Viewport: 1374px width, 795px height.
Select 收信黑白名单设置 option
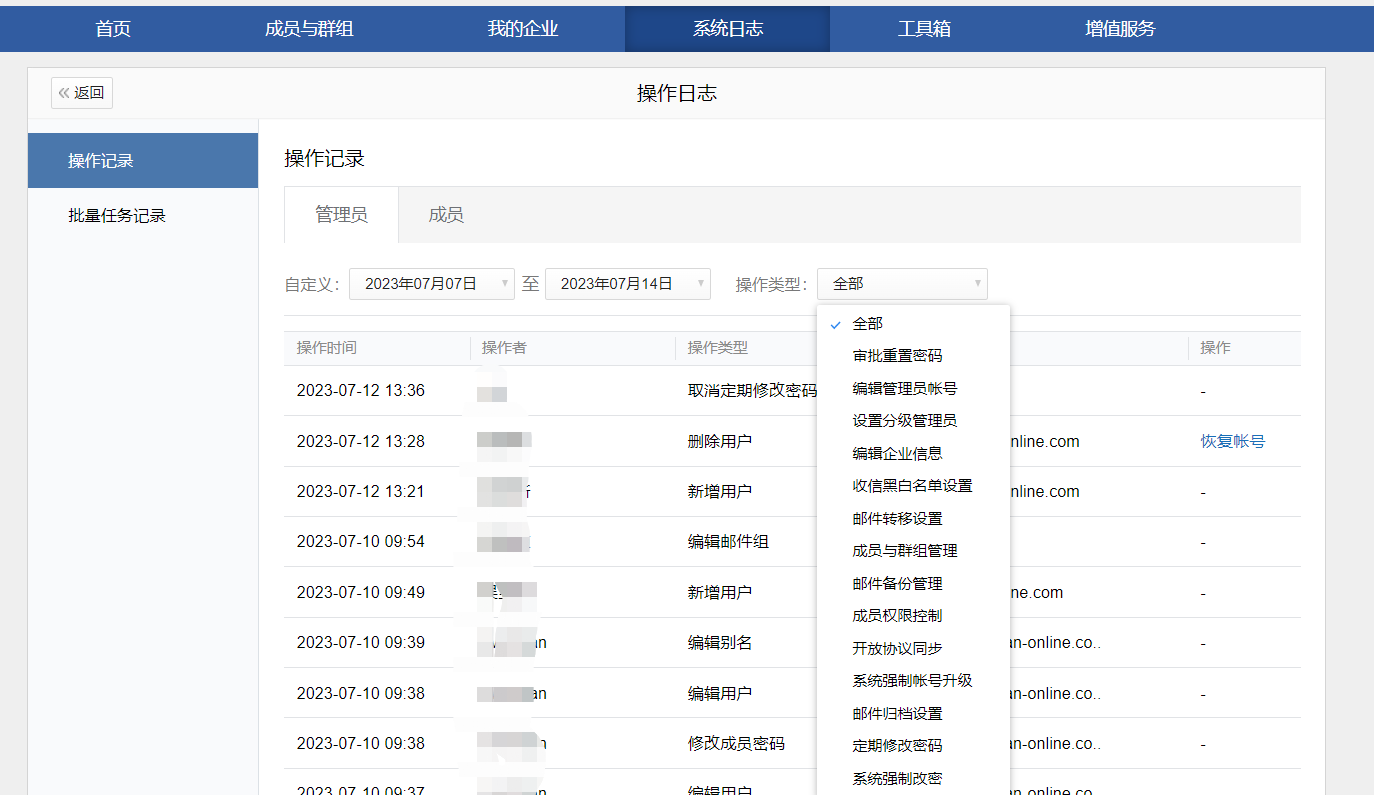pyautogui.click(x=912, y=486)
